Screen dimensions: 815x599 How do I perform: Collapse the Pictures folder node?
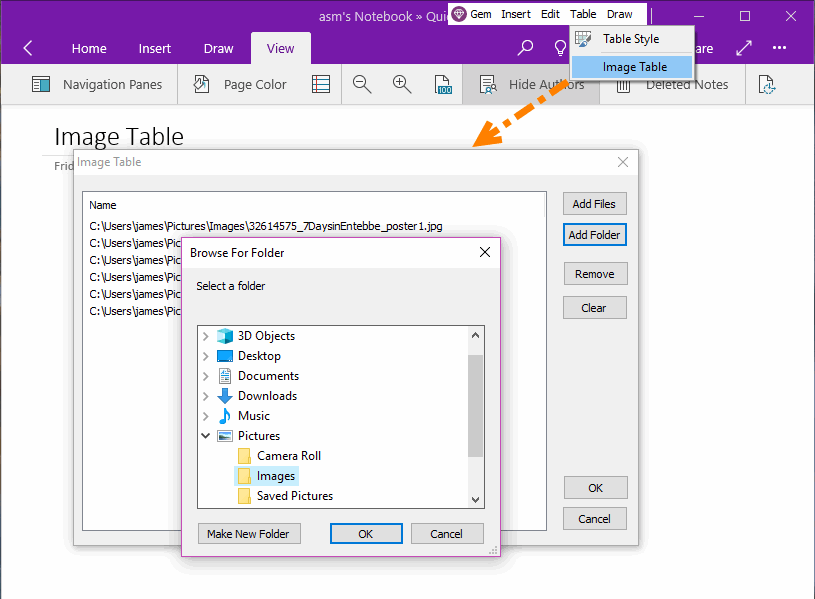point(206,436)
